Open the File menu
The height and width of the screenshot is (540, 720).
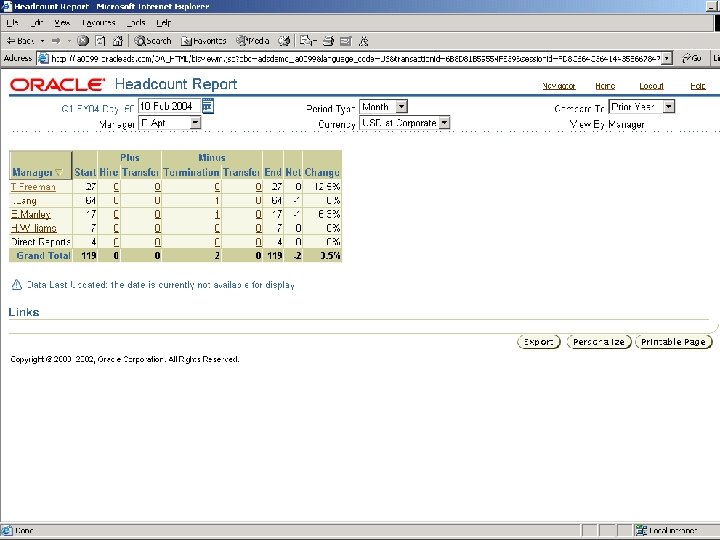tap(12, 22)
